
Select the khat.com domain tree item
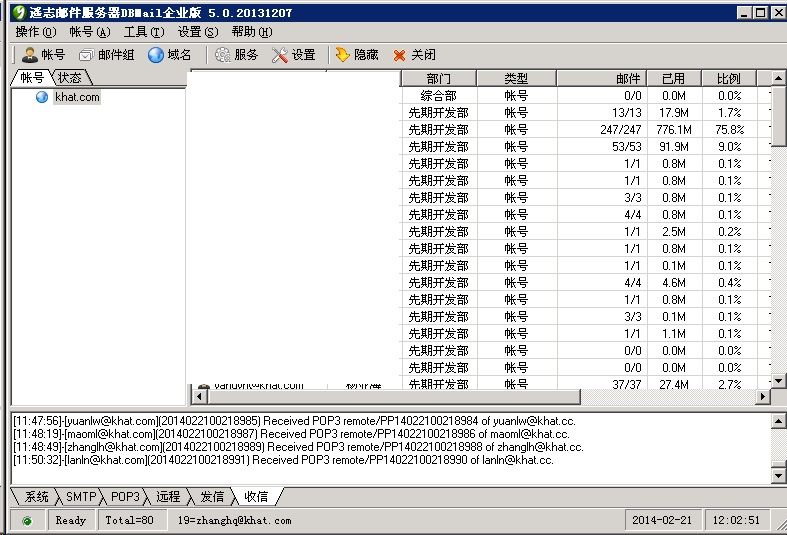click(77, 97)
